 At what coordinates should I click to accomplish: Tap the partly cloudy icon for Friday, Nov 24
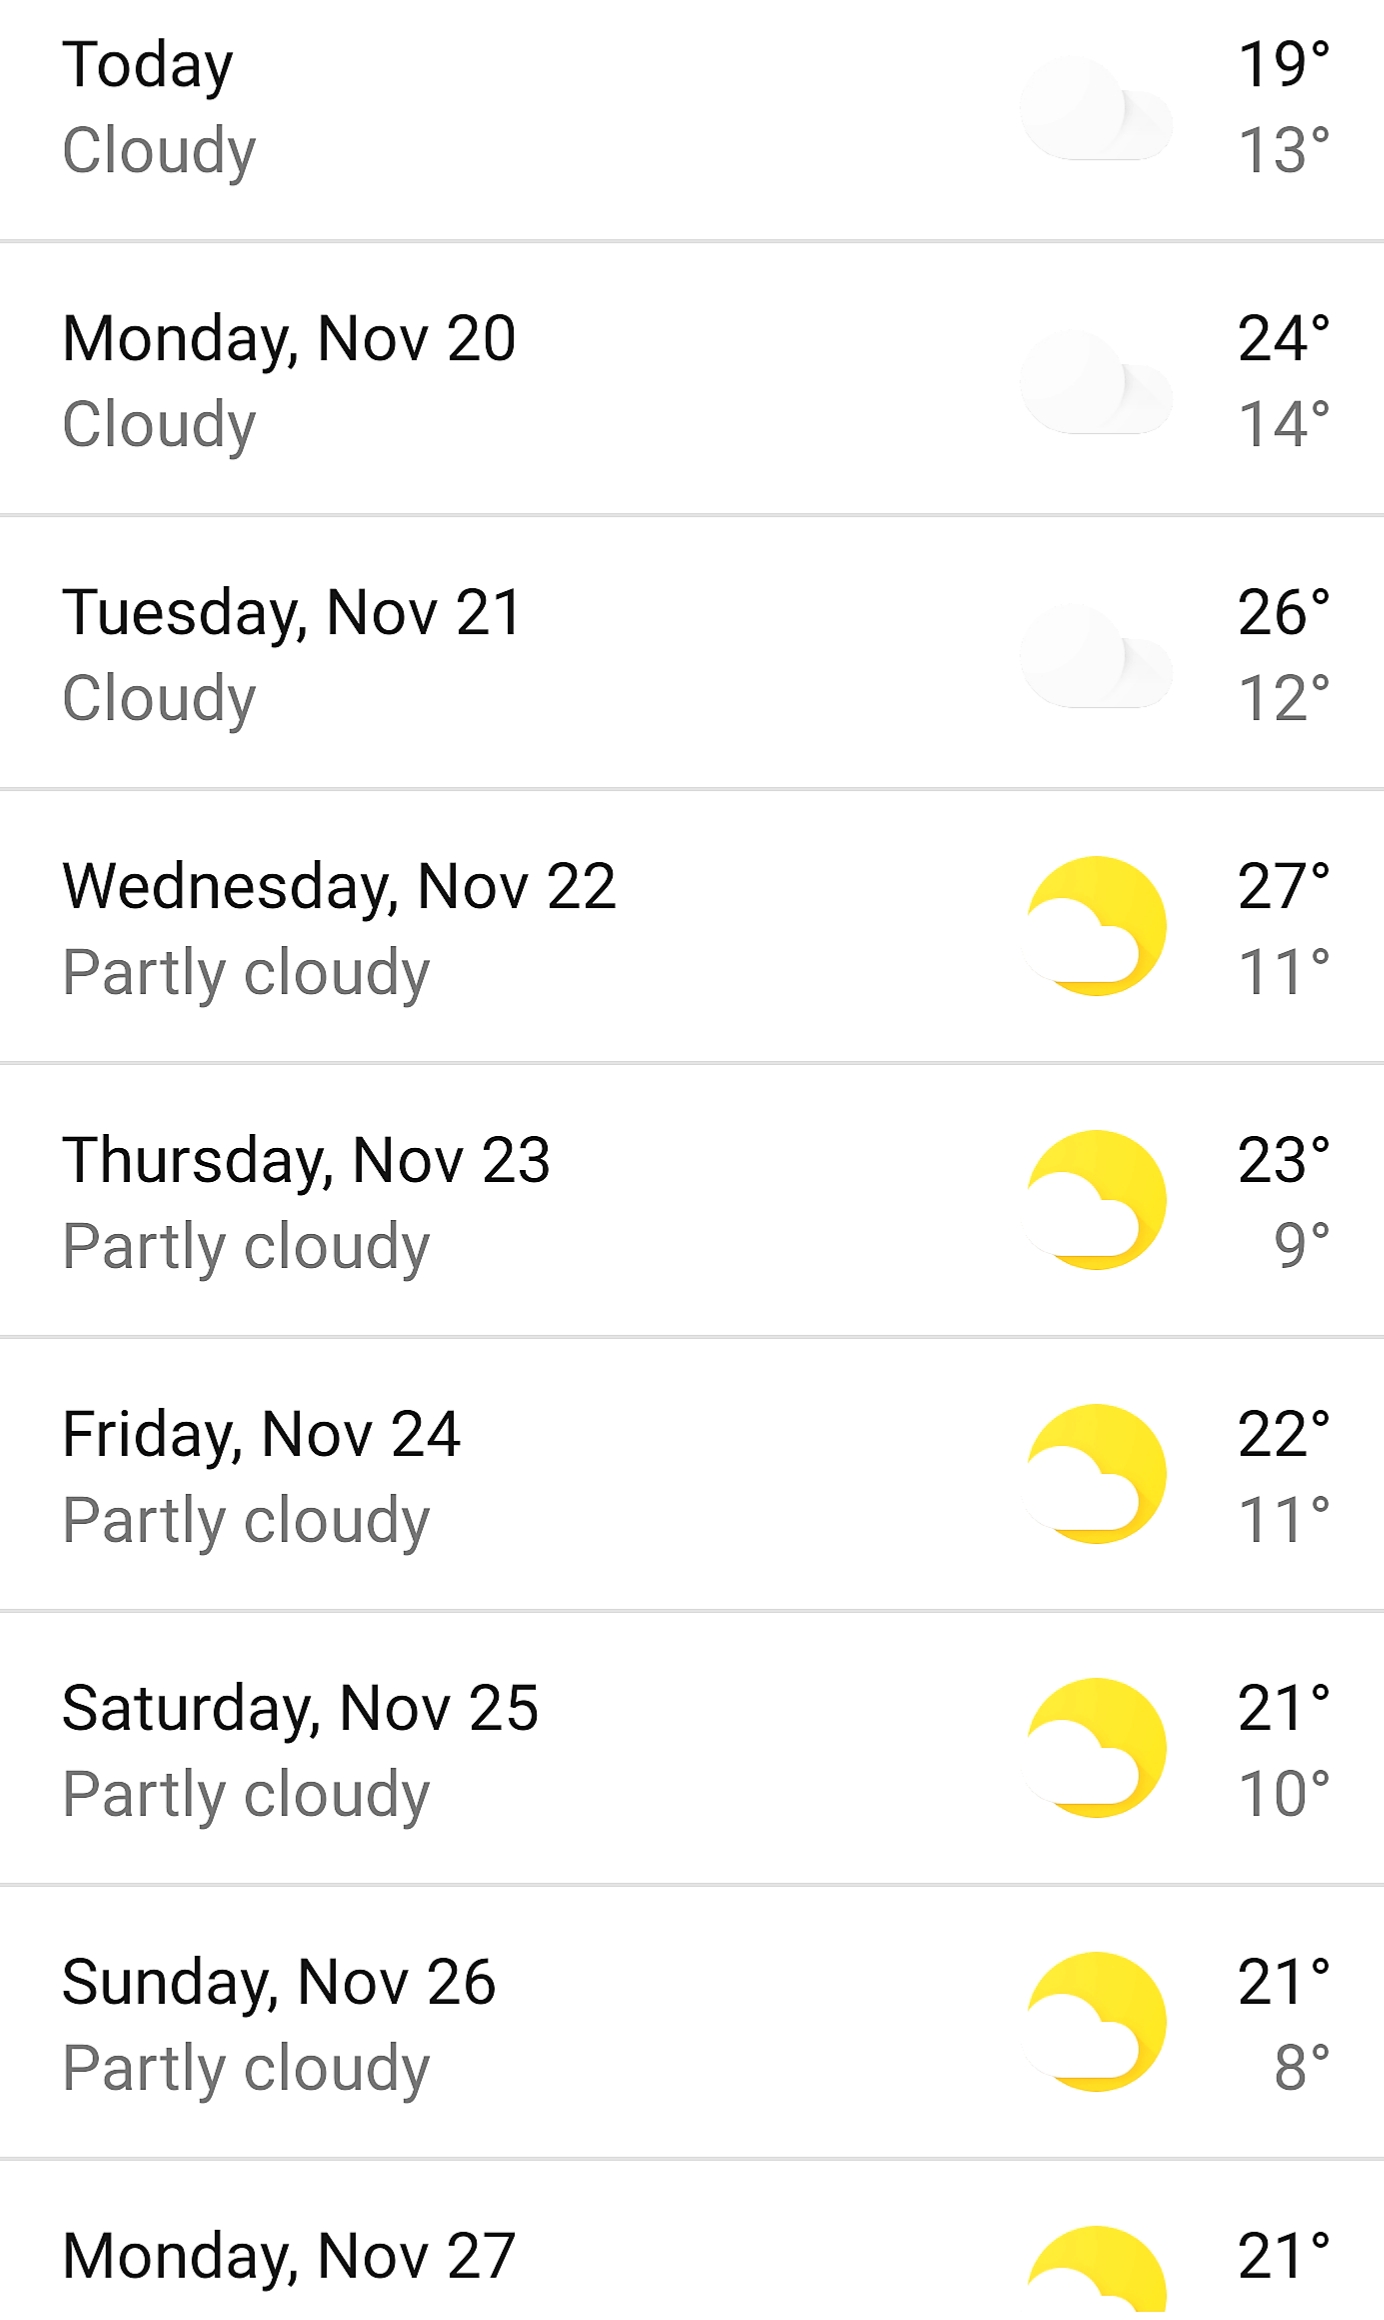click(x=1097, y=1474)
